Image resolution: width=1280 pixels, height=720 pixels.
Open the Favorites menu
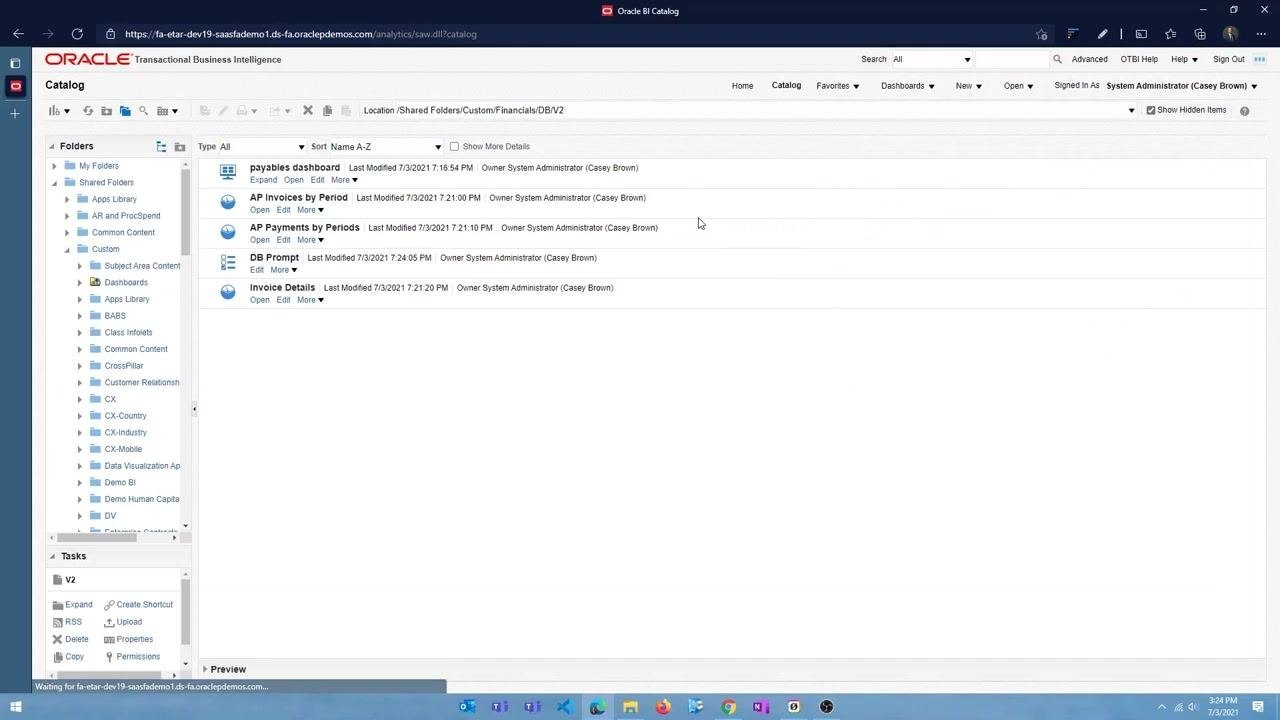[x=838, y=86]
